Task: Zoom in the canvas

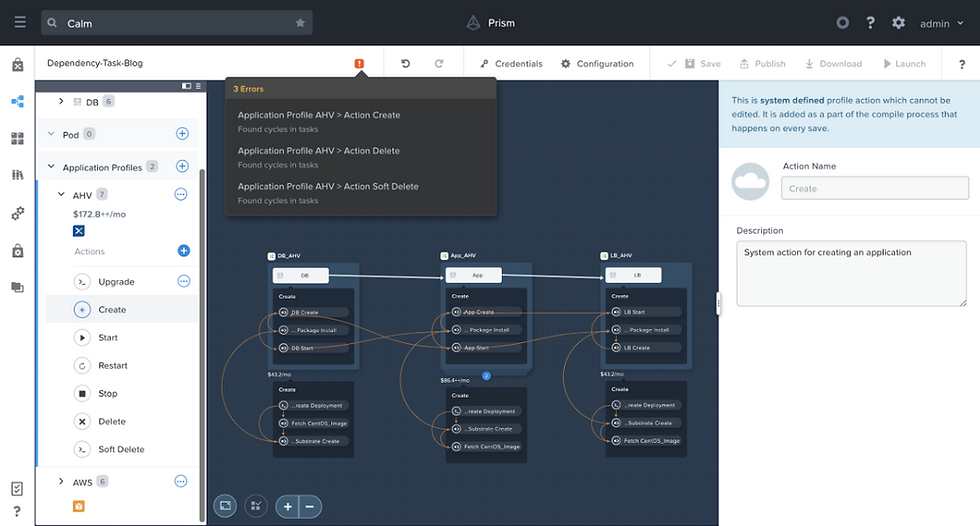Action: (288, 507)
